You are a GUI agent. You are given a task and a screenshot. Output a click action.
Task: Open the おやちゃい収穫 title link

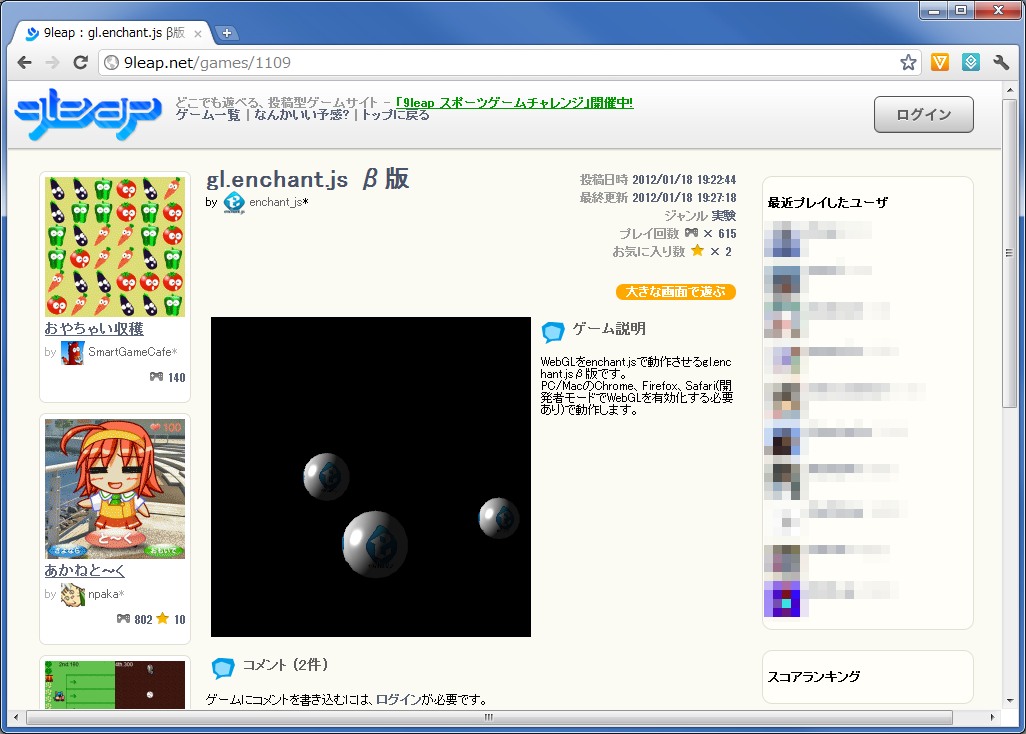[x=94, y=328]
